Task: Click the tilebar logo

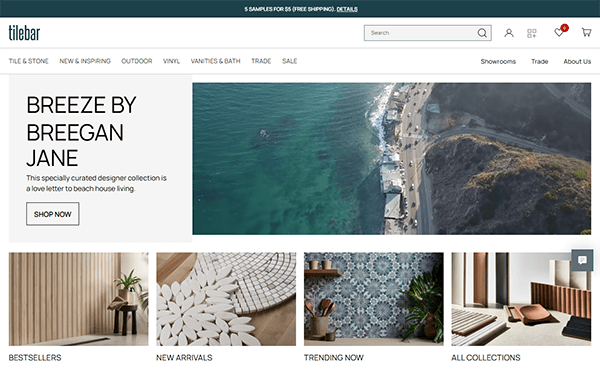Action: [24, 33]
